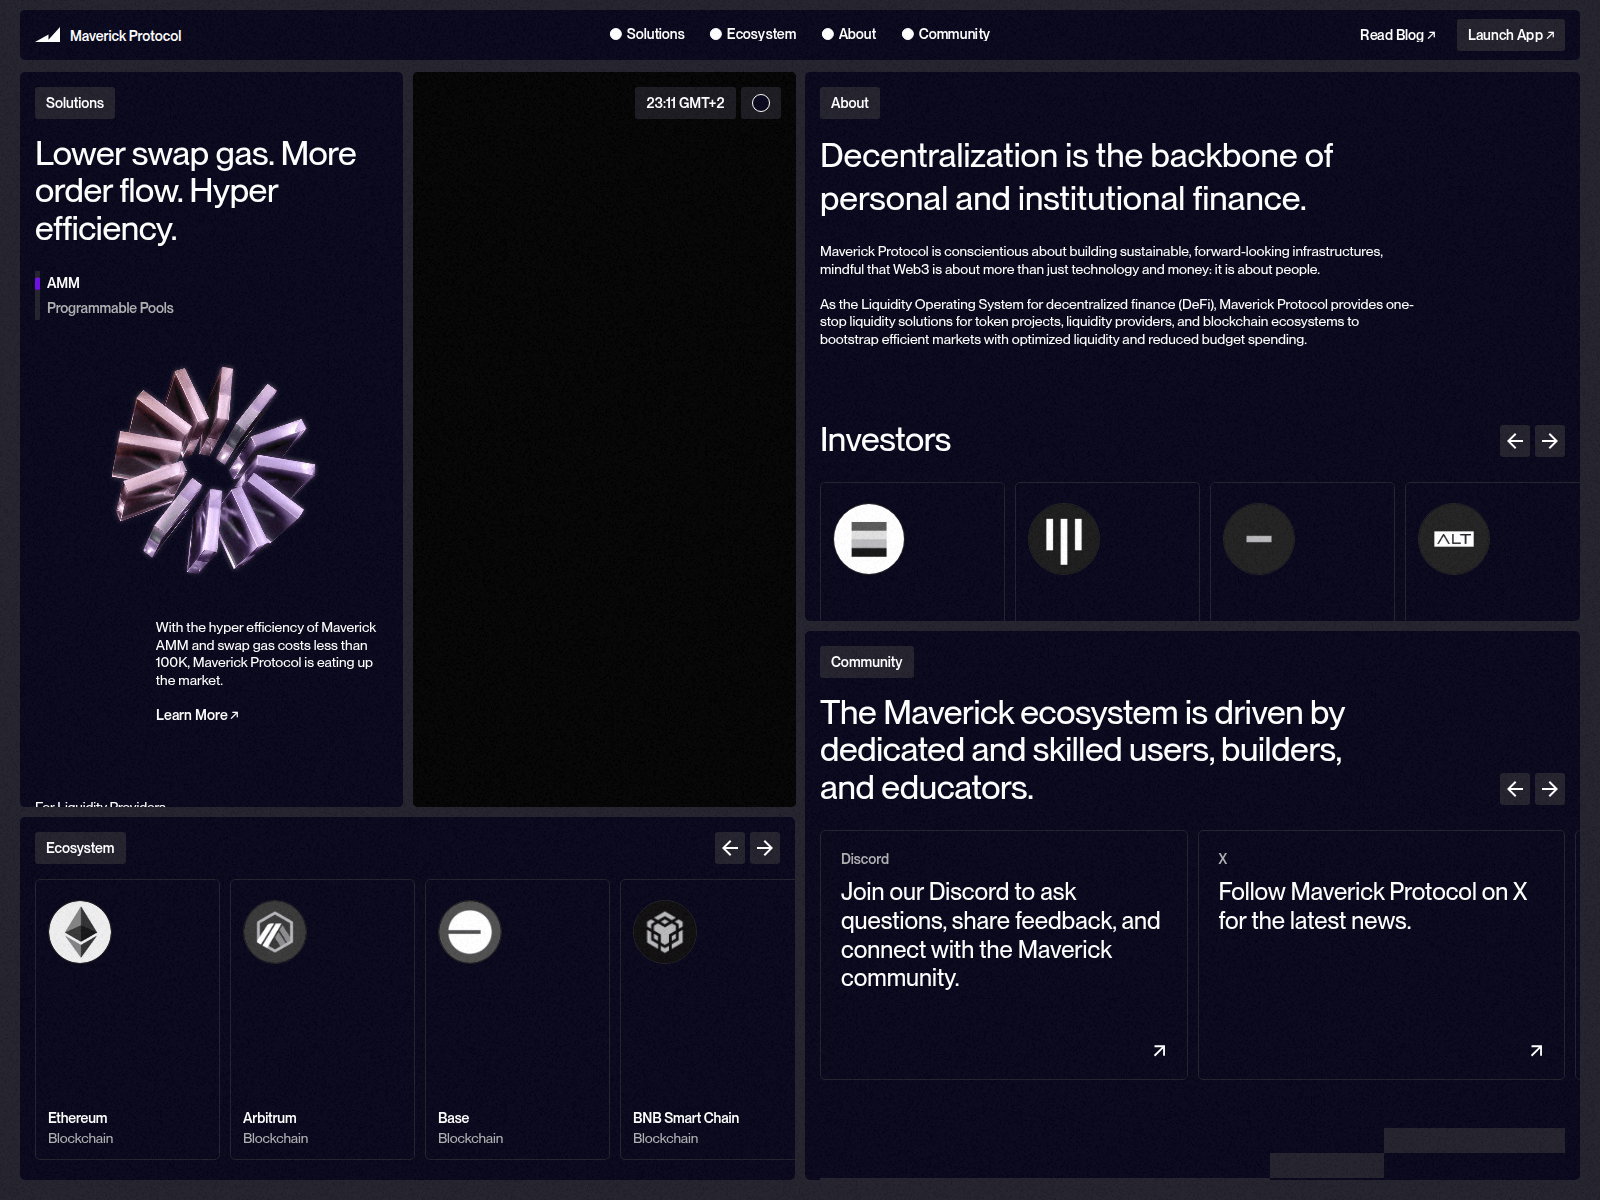Click the Investors heading
Image resolution: width=1600 pixels, height=1200 pixels.
pyautogui.click(x=885, y=440)
